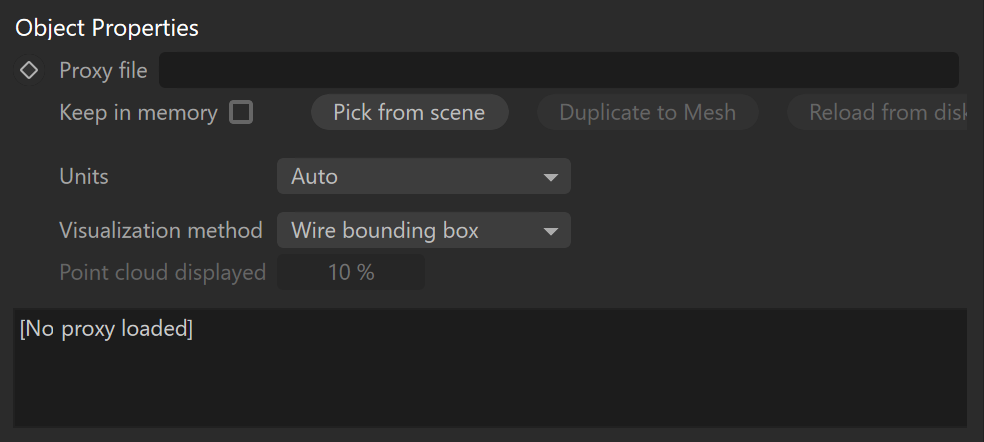Enable the Keep in memory checkbox
Screen dimensions: 984x442
click(241, 112)
